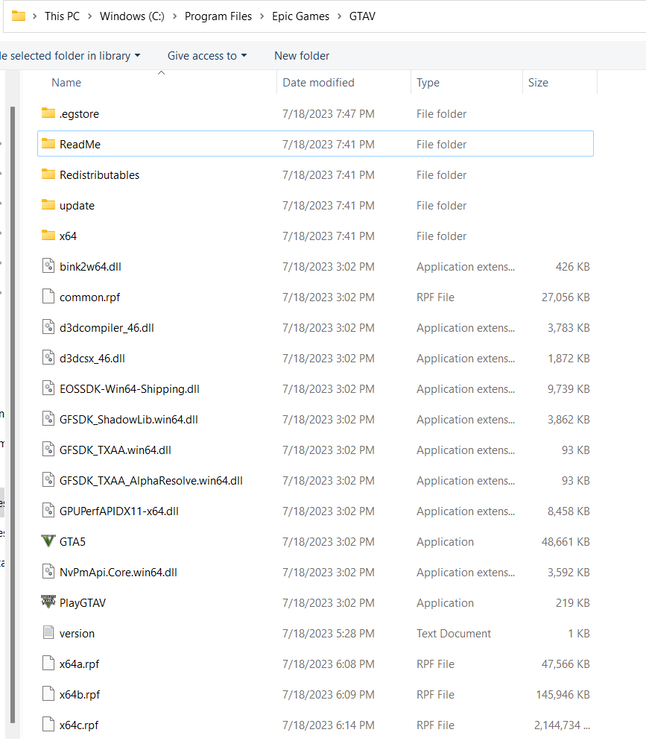Click the 27,056 KB size of common.rpf
646x750 pixels.
566,297
